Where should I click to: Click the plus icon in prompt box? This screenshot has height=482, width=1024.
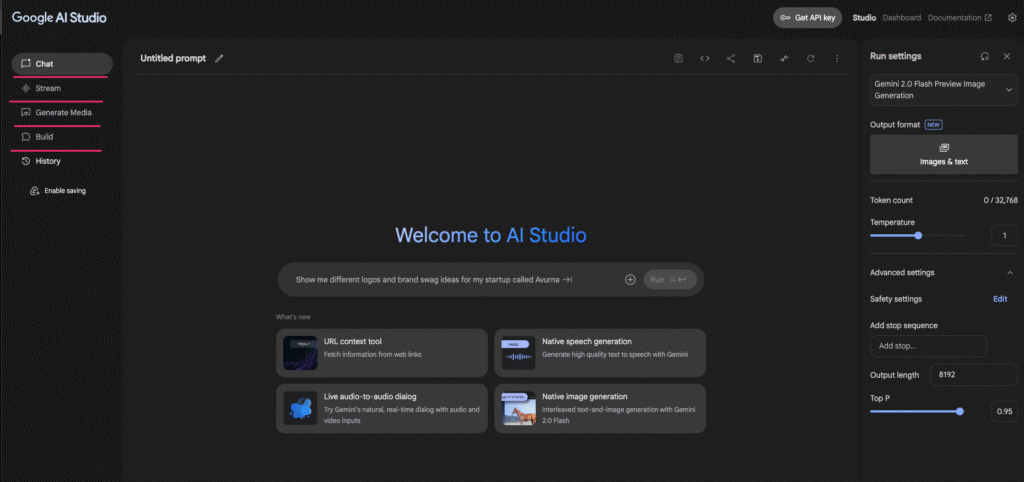click(630, 280)
